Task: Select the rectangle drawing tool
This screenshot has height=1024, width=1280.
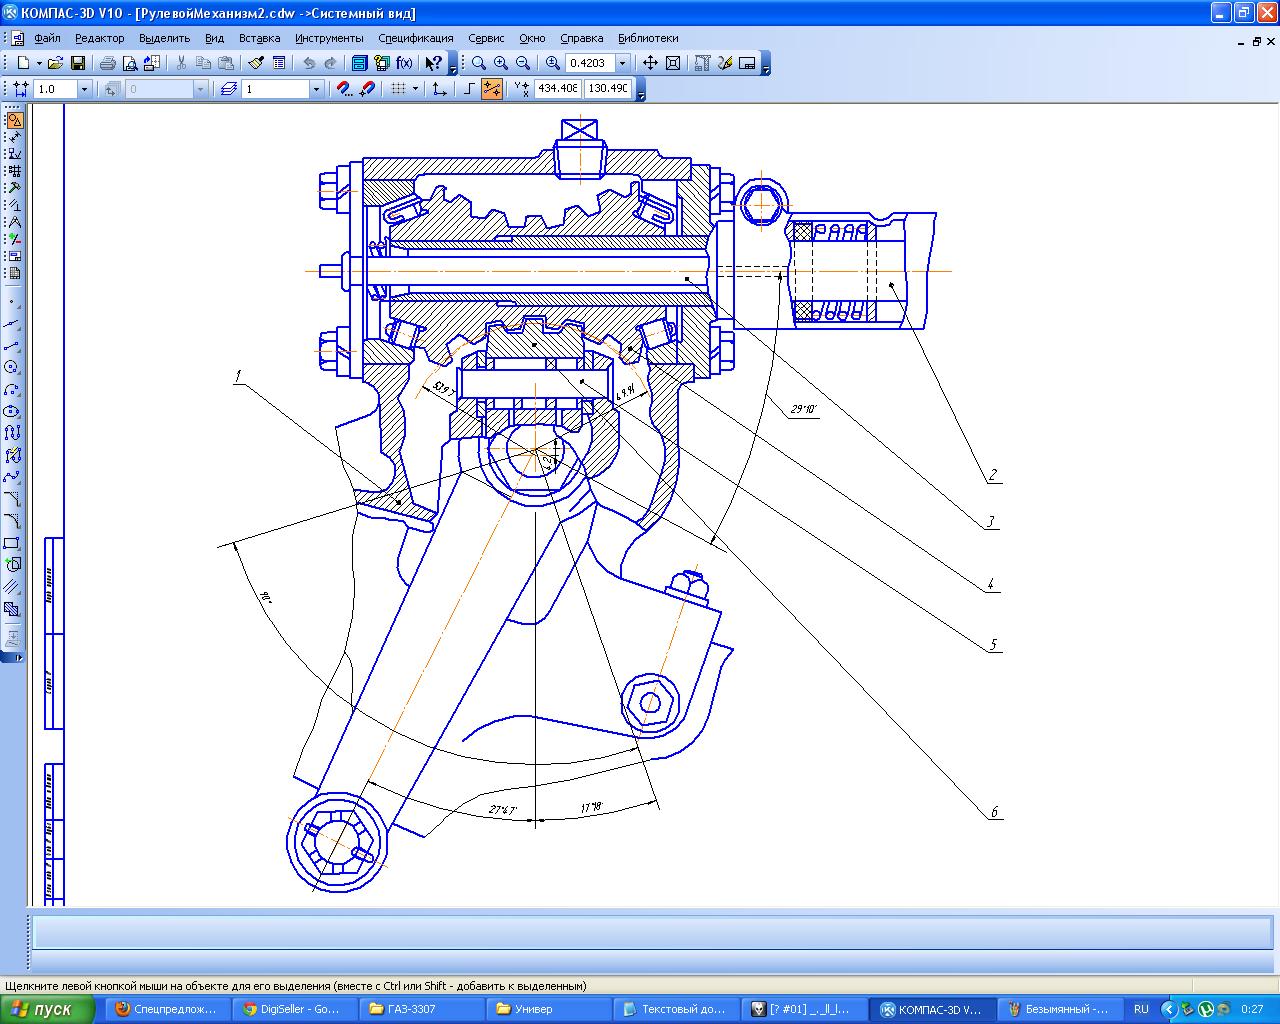Action: pyautogui.click(x=12, y=543)
